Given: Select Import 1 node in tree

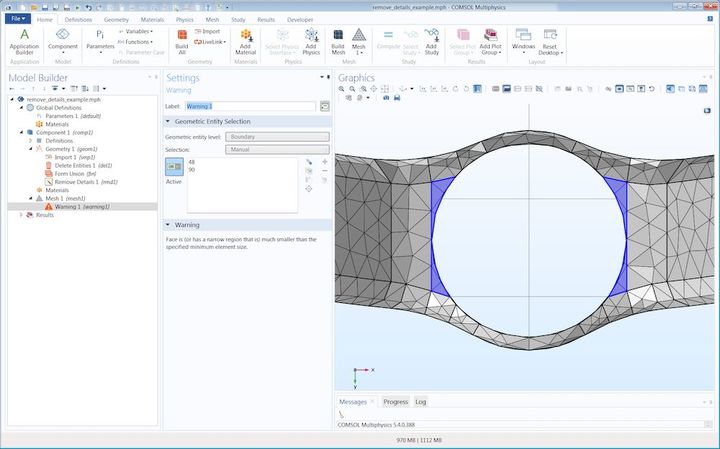Looking at the screenshot, I should click(70, 157).
